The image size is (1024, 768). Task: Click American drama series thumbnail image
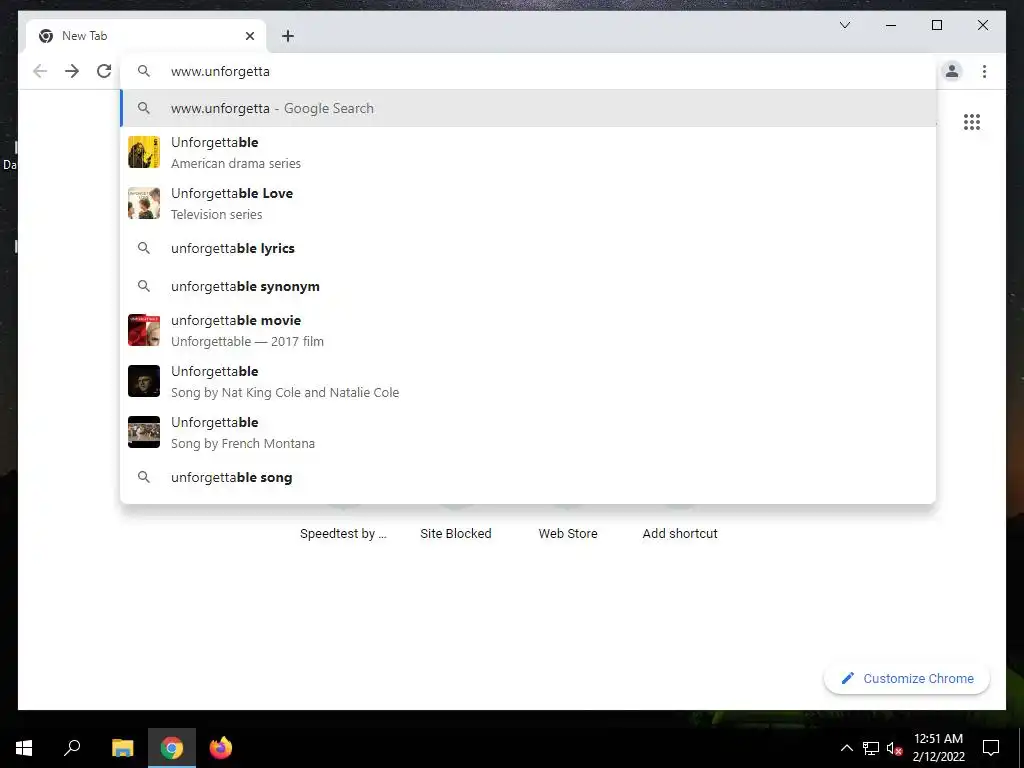144,152
